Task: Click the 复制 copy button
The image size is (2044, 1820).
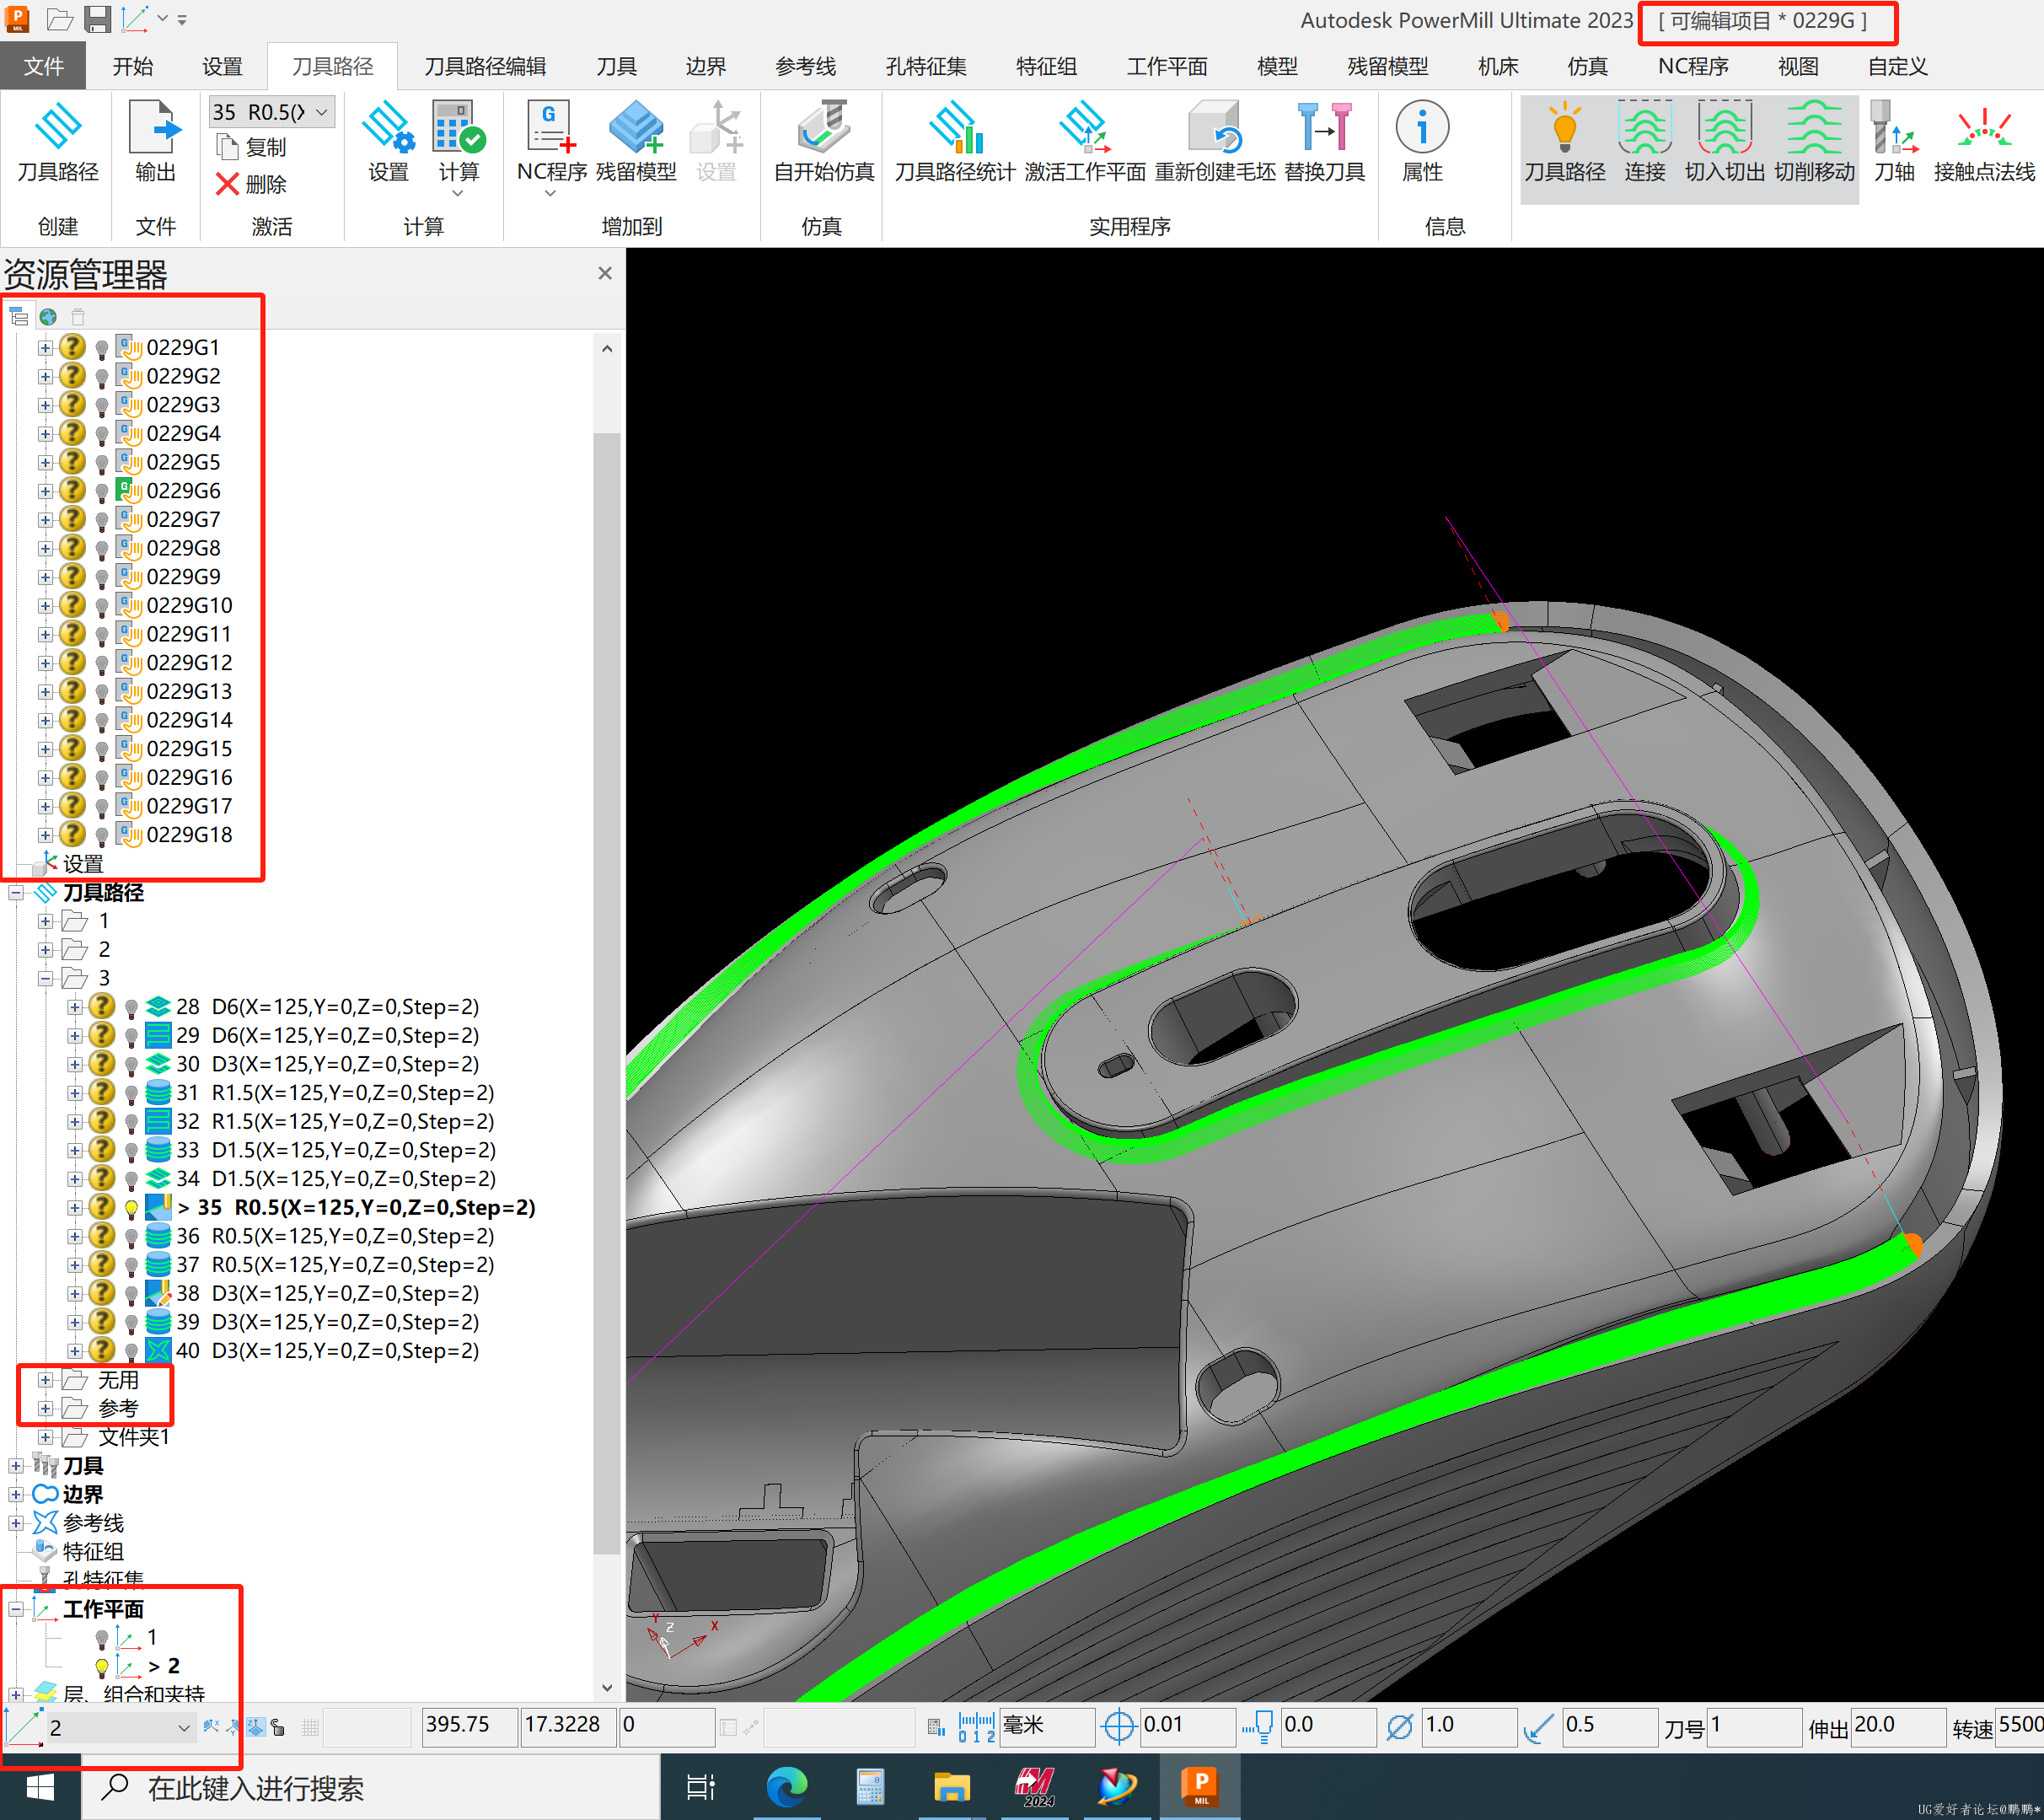Action: (x=252, y=147)
